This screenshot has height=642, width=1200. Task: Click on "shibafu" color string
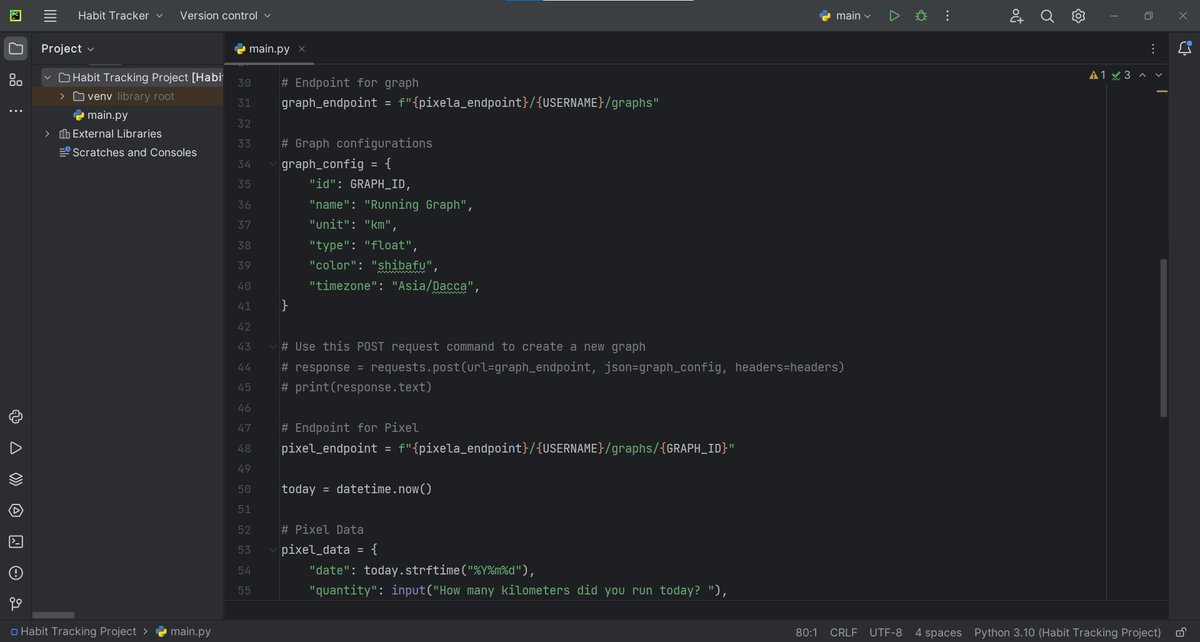(401, 265)
